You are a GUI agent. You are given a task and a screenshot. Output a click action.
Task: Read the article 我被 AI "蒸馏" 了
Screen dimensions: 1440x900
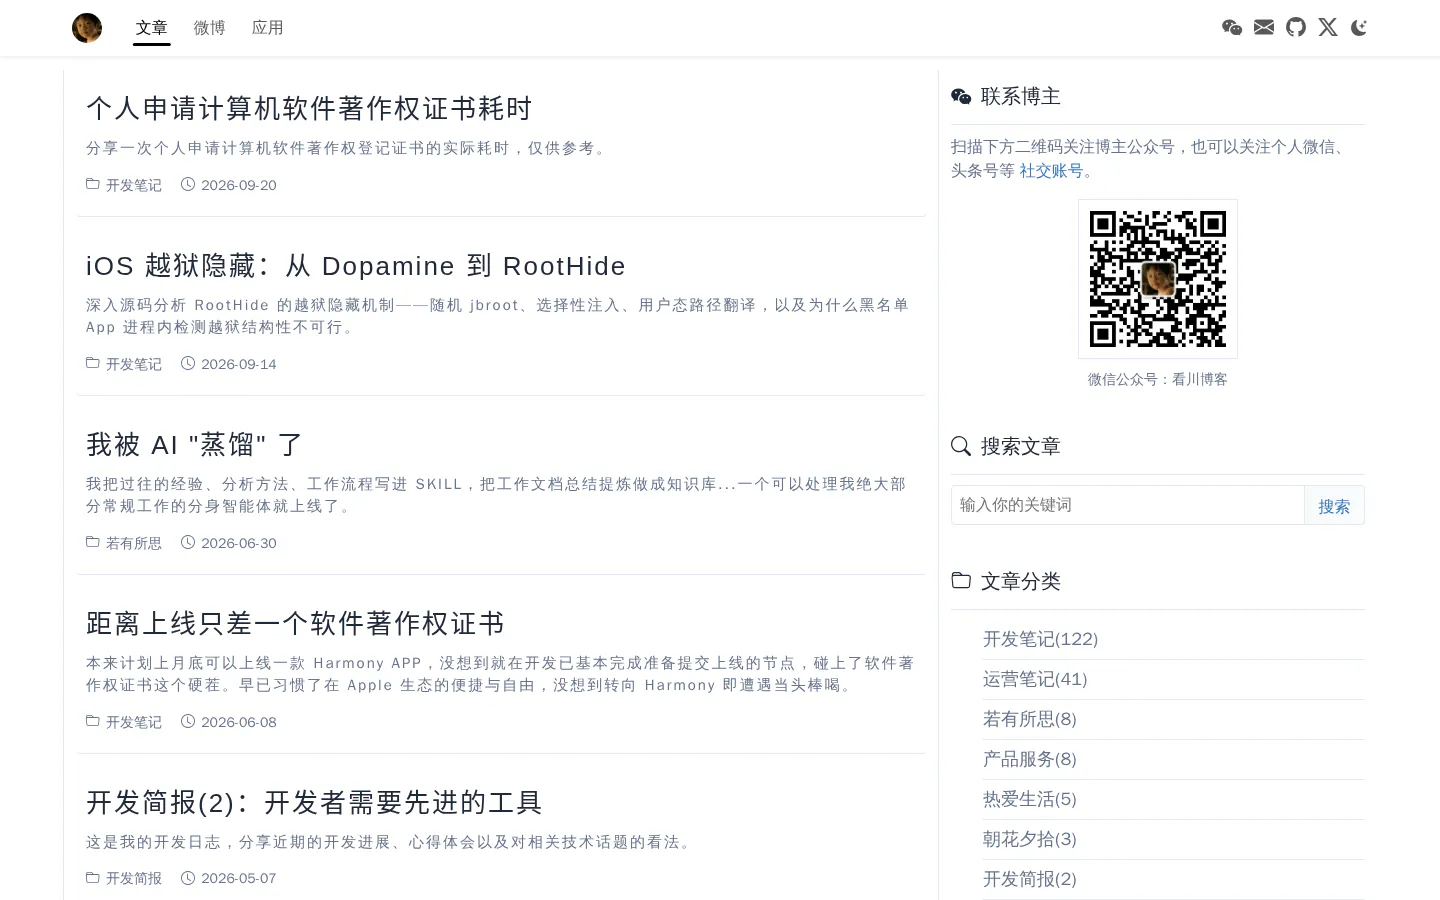195,445
